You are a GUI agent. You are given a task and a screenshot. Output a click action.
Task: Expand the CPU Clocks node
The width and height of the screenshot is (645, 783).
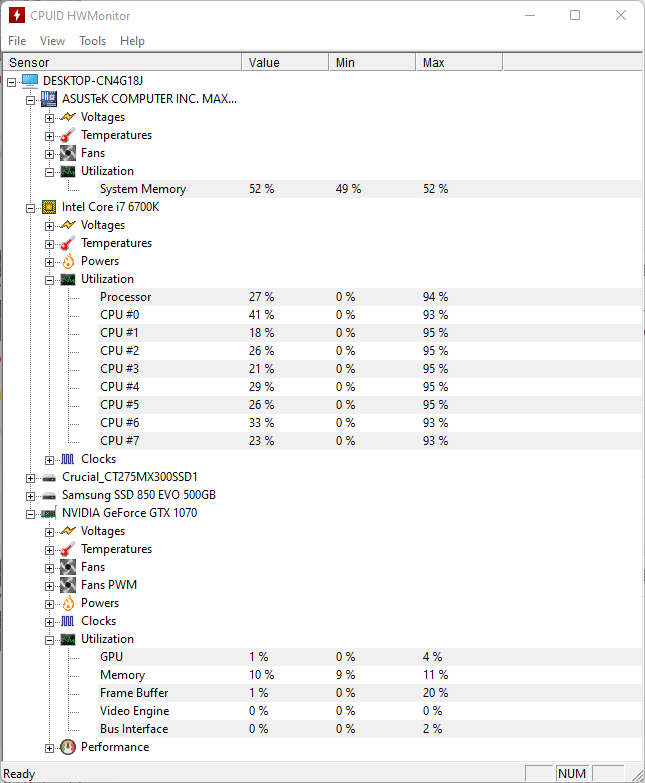(49, 460)
